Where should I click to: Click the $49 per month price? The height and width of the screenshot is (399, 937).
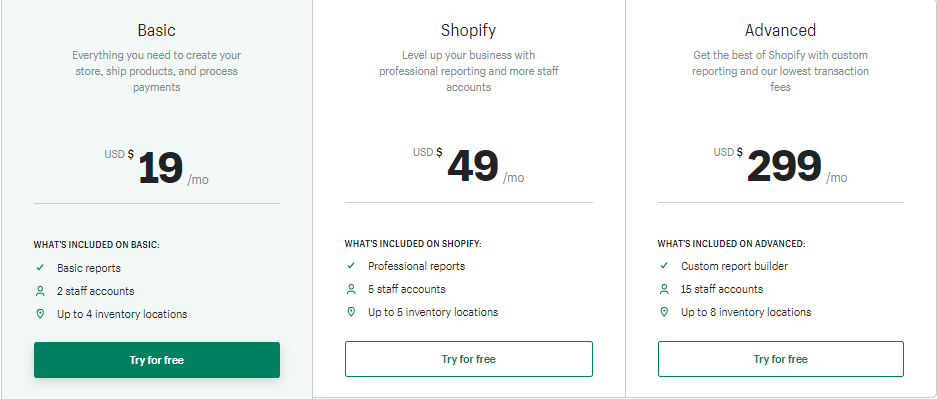468,166
